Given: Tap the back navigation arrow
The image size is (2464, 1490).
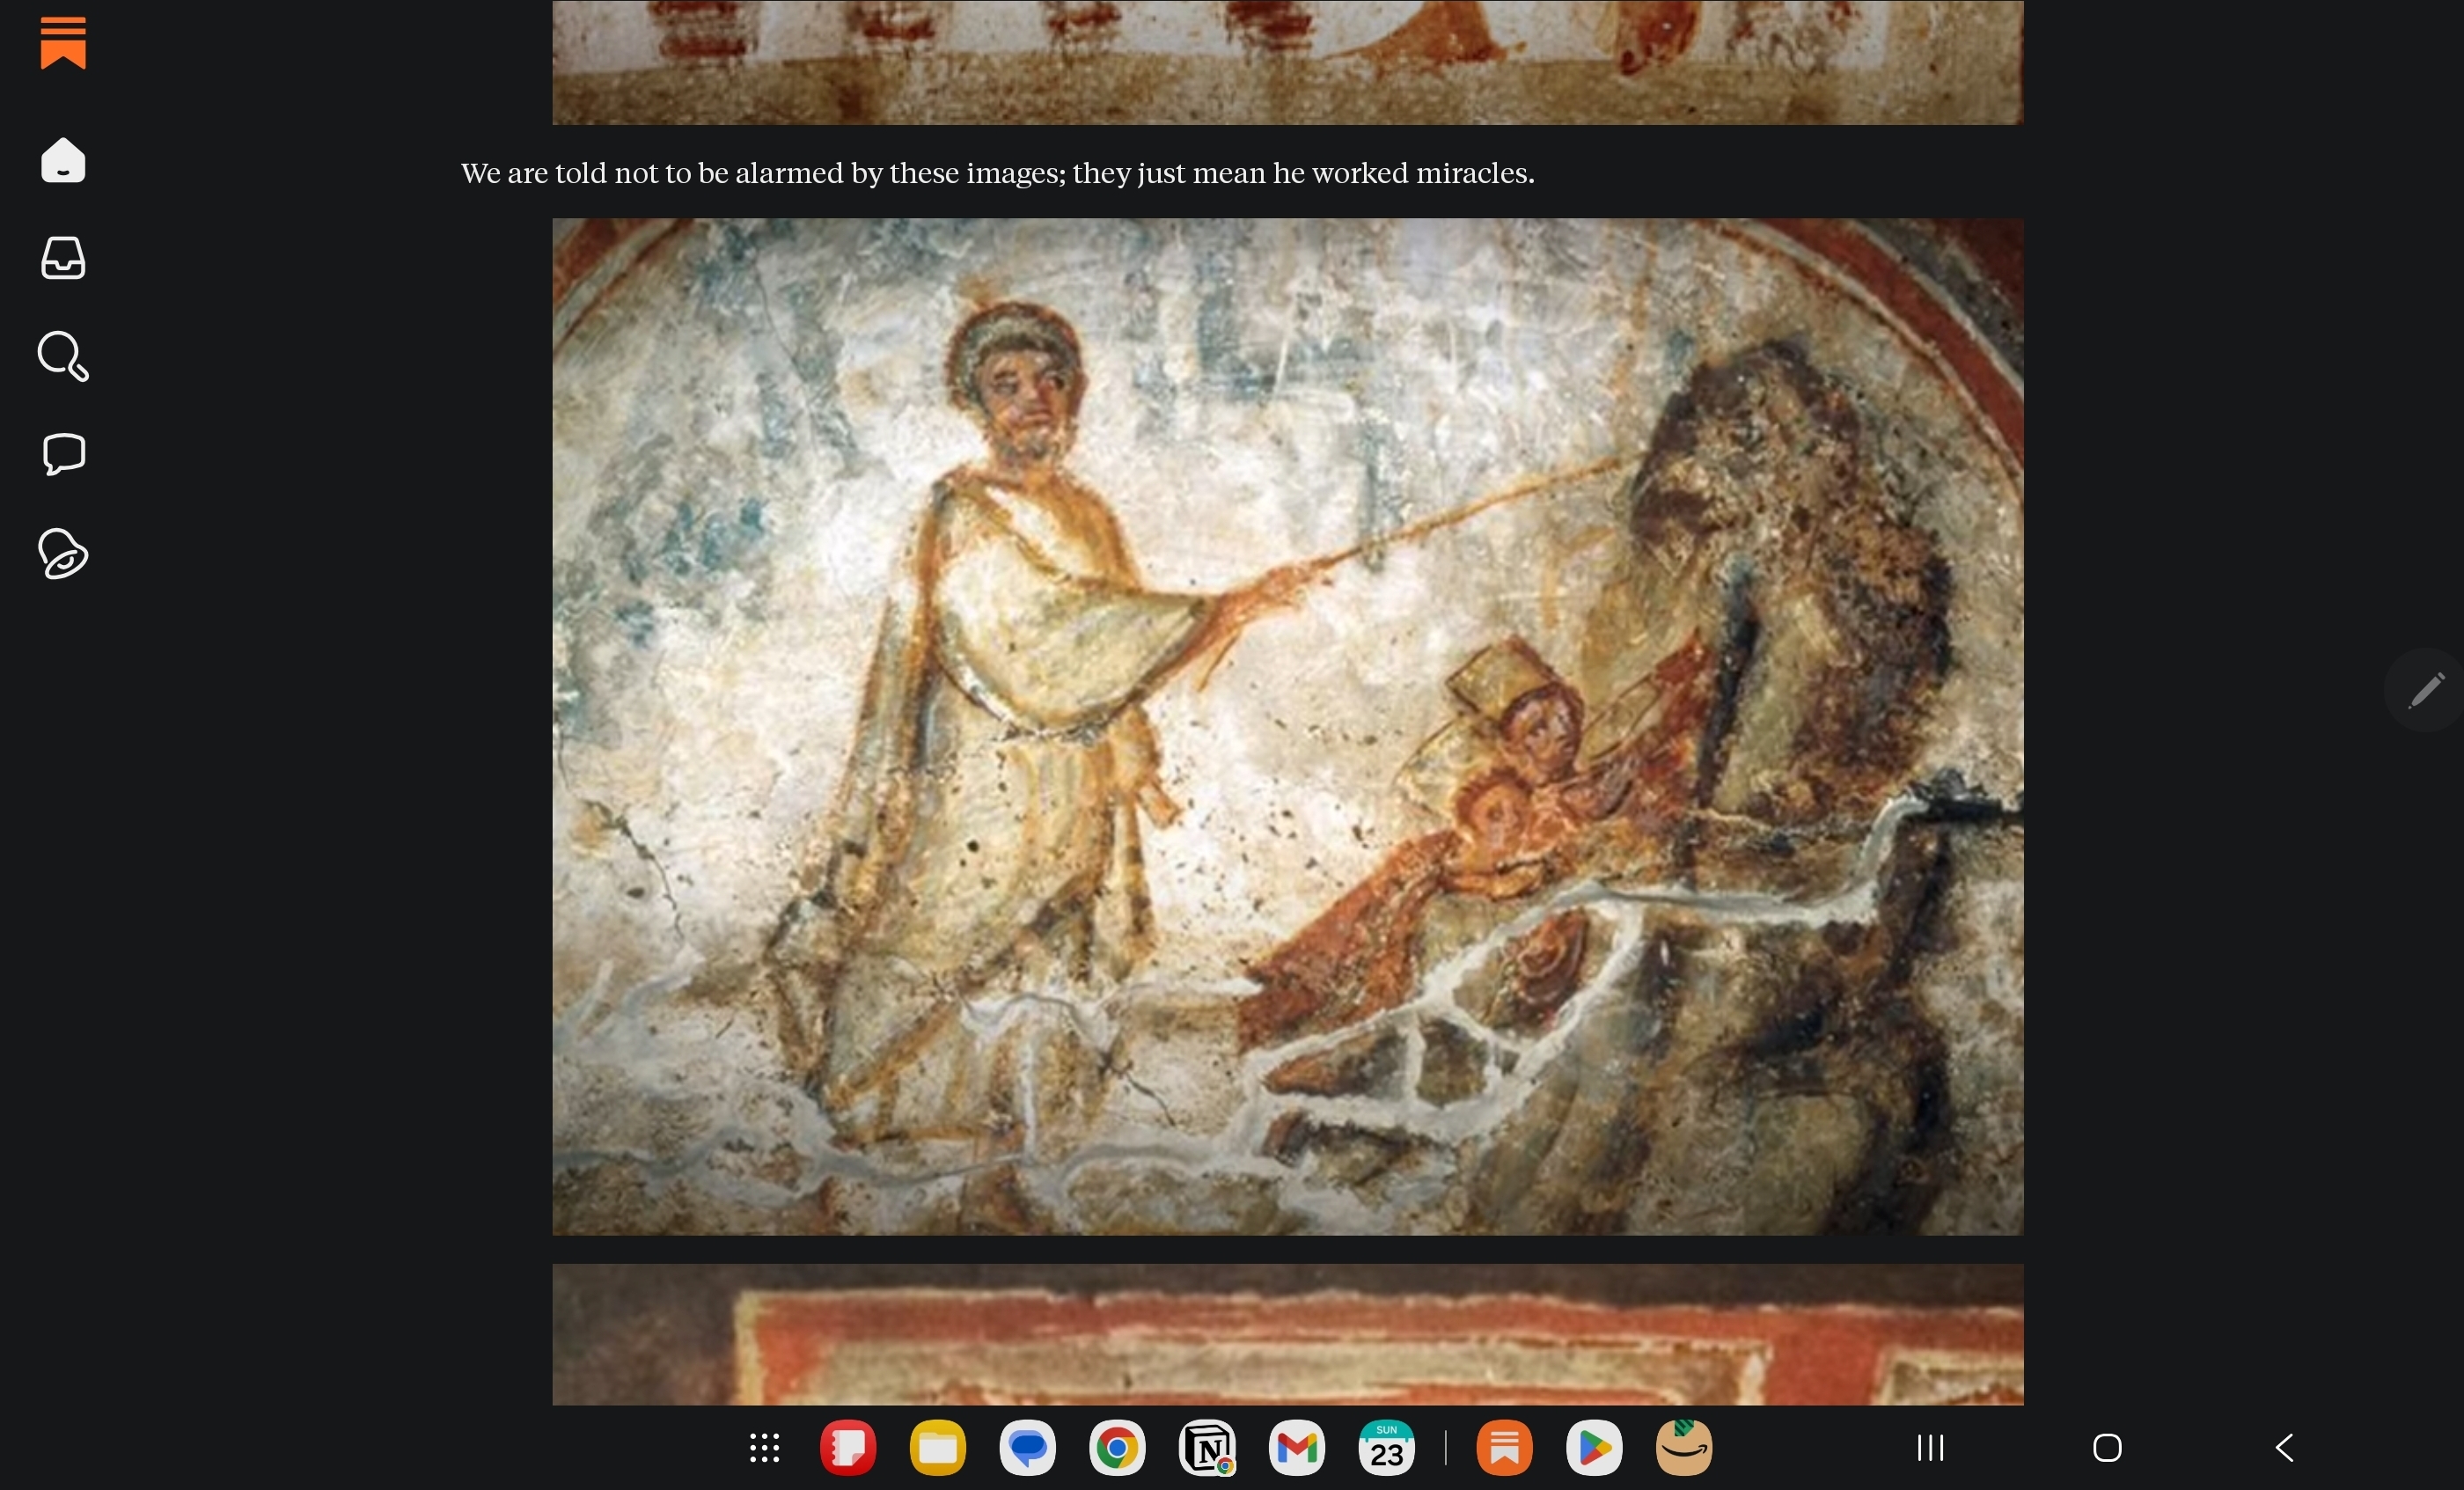Looking at the screenshot, I should pyautogui.click(x=2284, y=1447).
